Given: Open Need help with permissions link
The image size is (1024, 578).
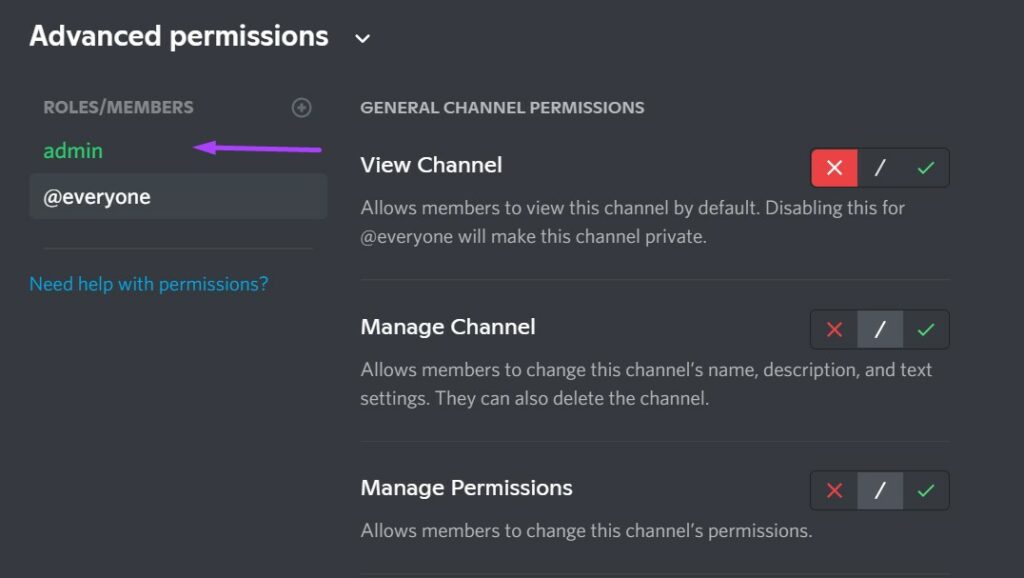Looking at the screenshot, I should coord(148,284).
